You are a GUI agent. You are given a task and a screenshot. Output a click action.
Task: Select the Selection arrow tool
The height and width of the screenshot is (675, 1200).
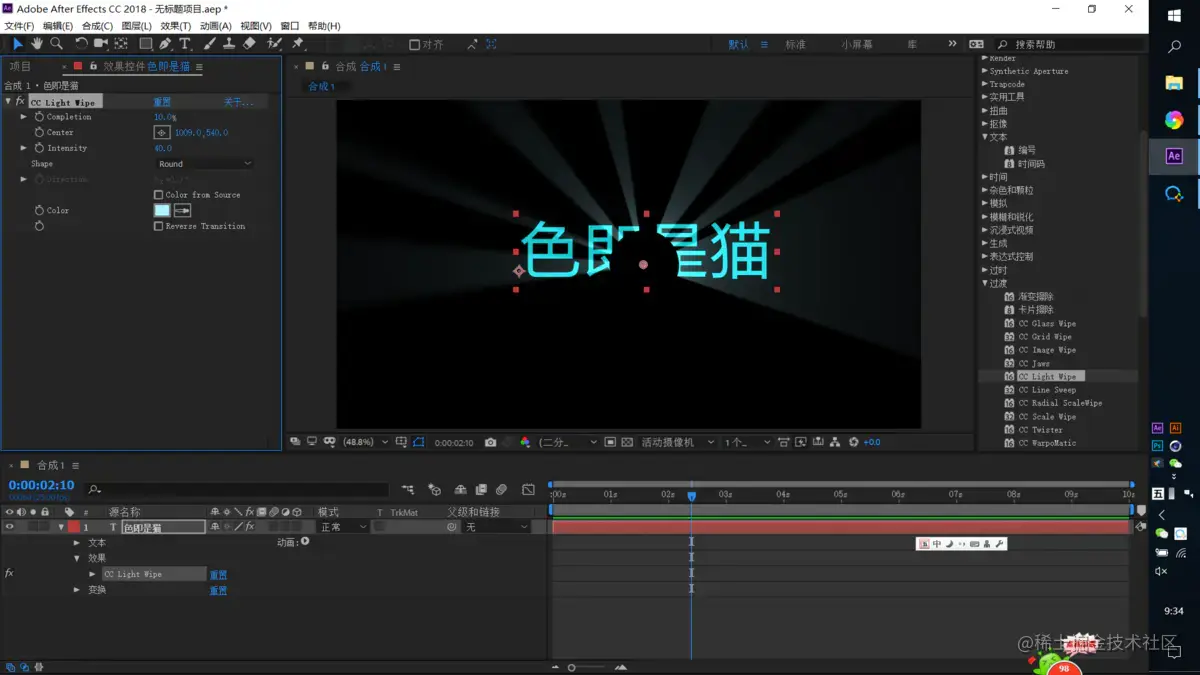17,44
